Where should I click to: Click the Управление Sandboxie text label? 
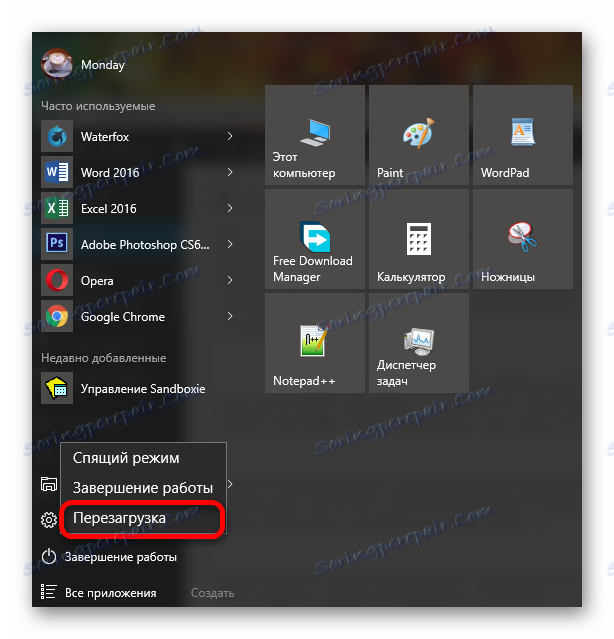[143, 389]
